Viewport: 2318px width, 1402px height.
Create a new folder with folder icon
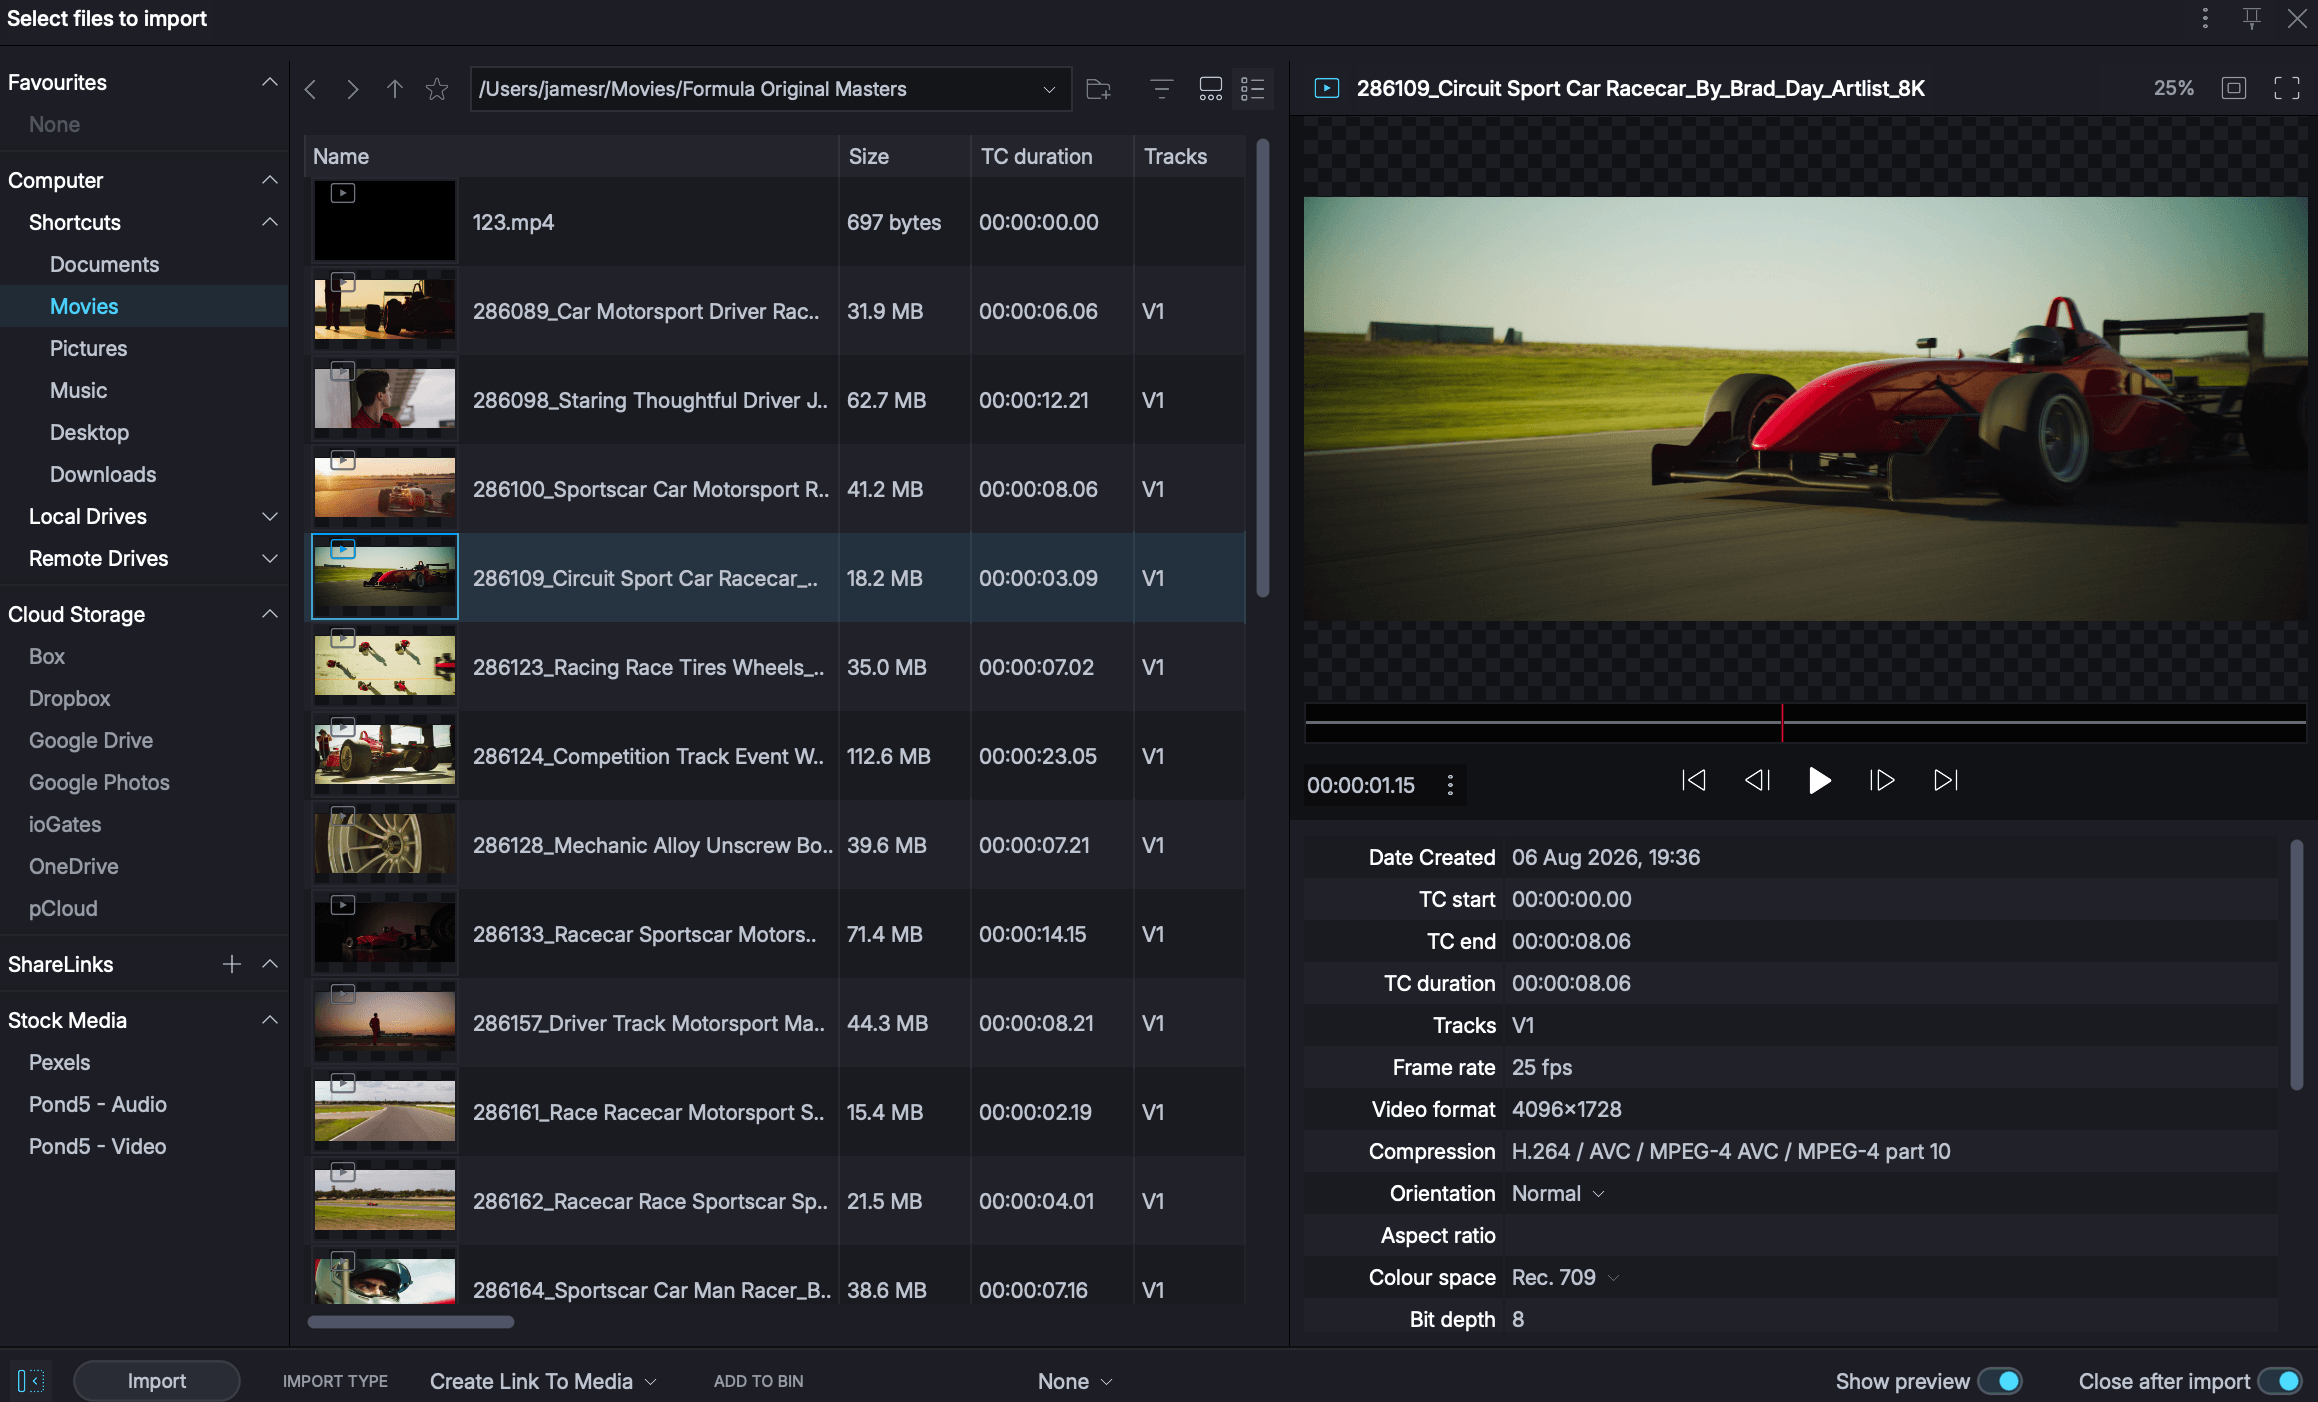coord(1099,89)
